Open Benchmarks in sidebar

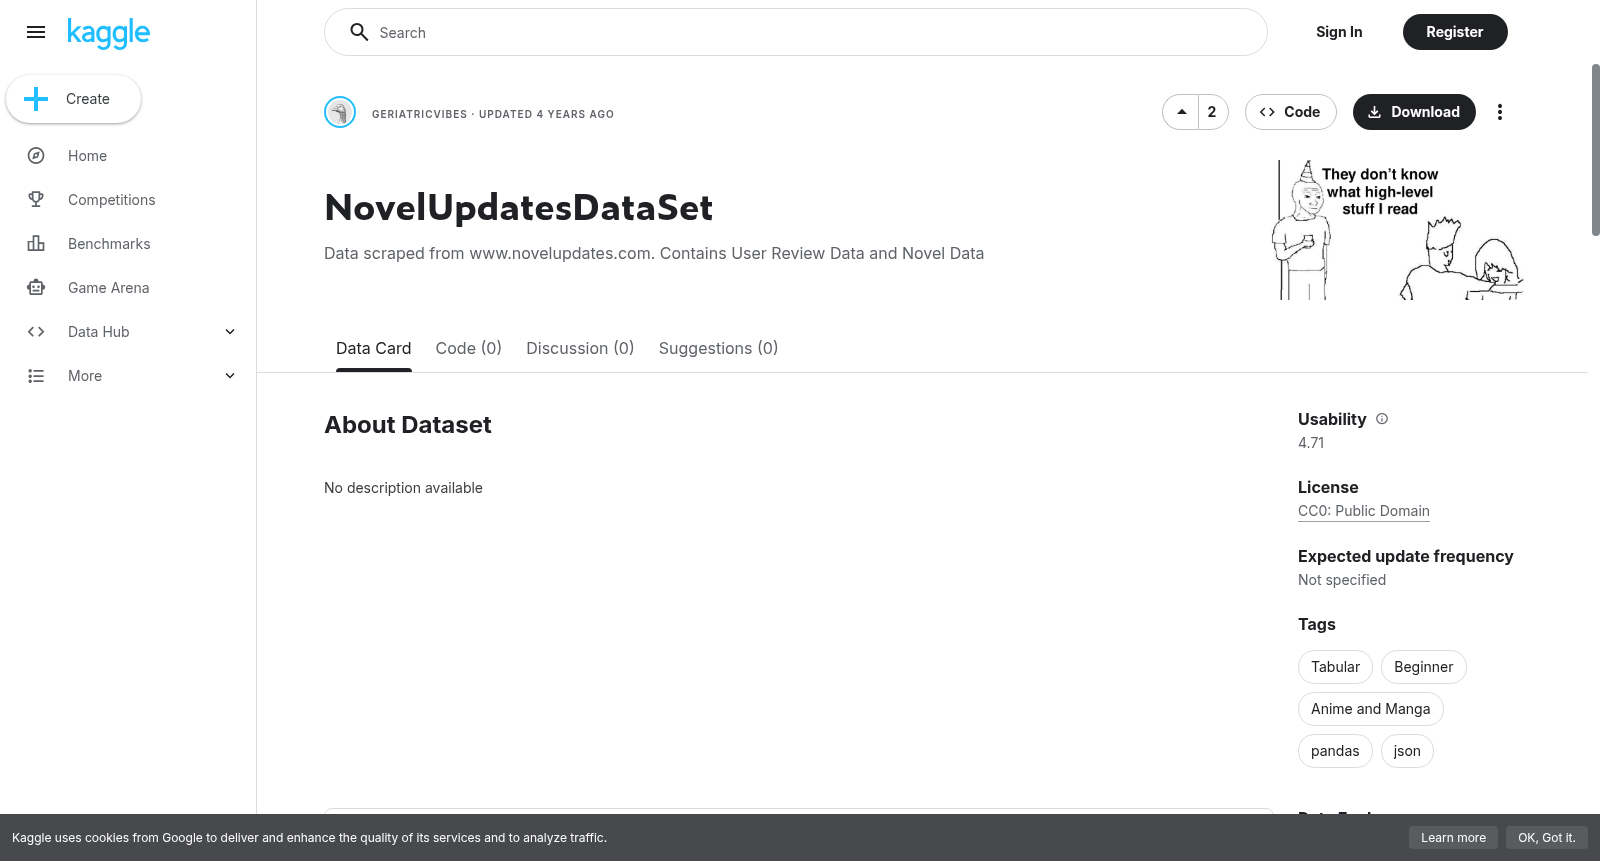tap(109, 244)
